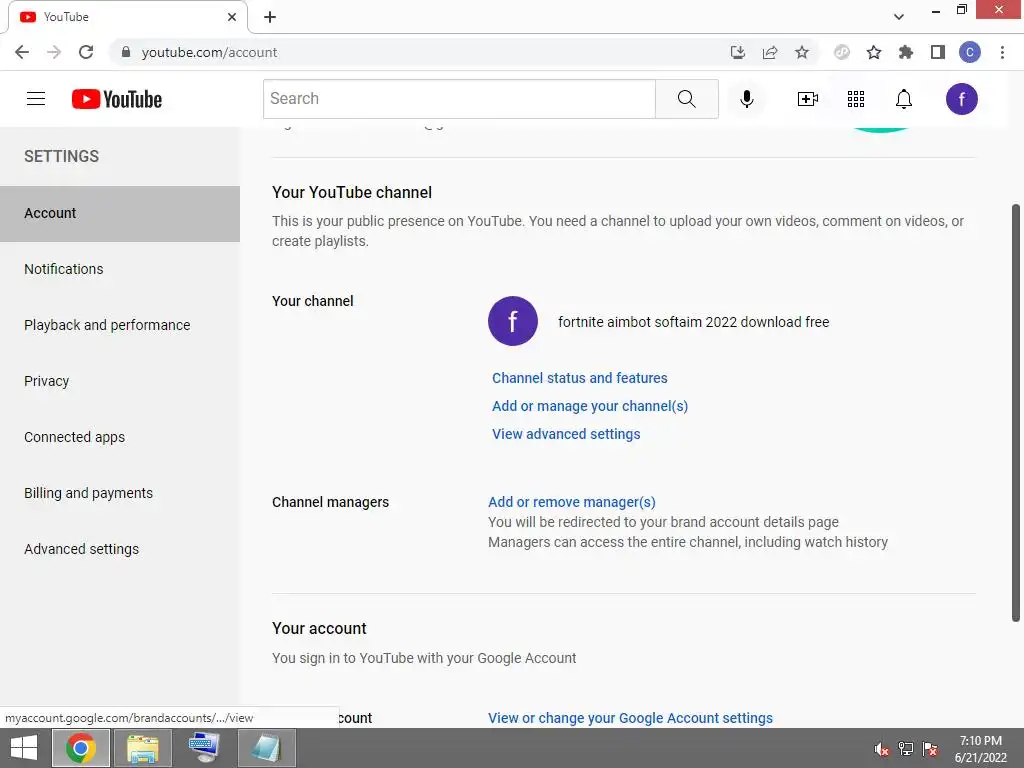Open Playback and performance settings

coord(120,325)
